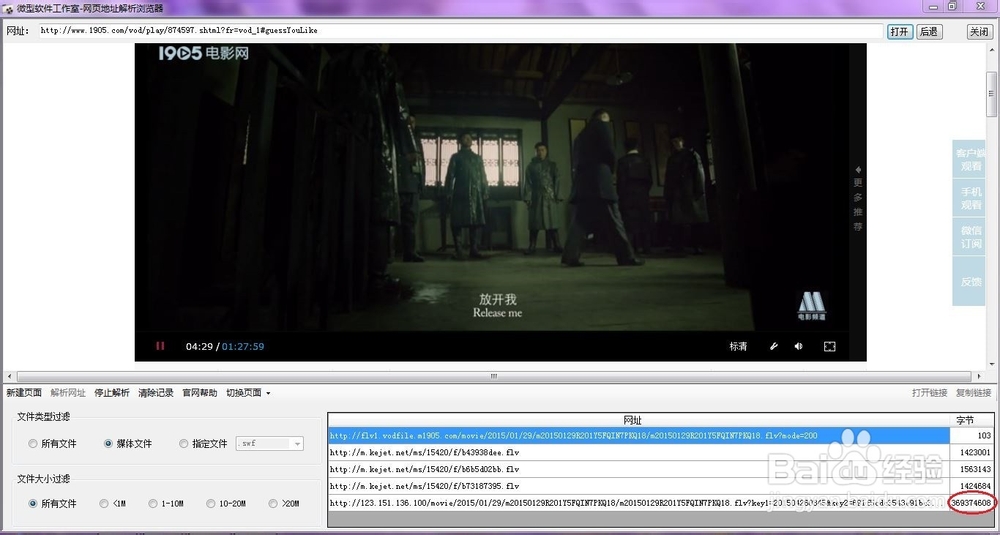Click 复制链接 link
Screen dimensions: 1000x535
click(973, 393)
